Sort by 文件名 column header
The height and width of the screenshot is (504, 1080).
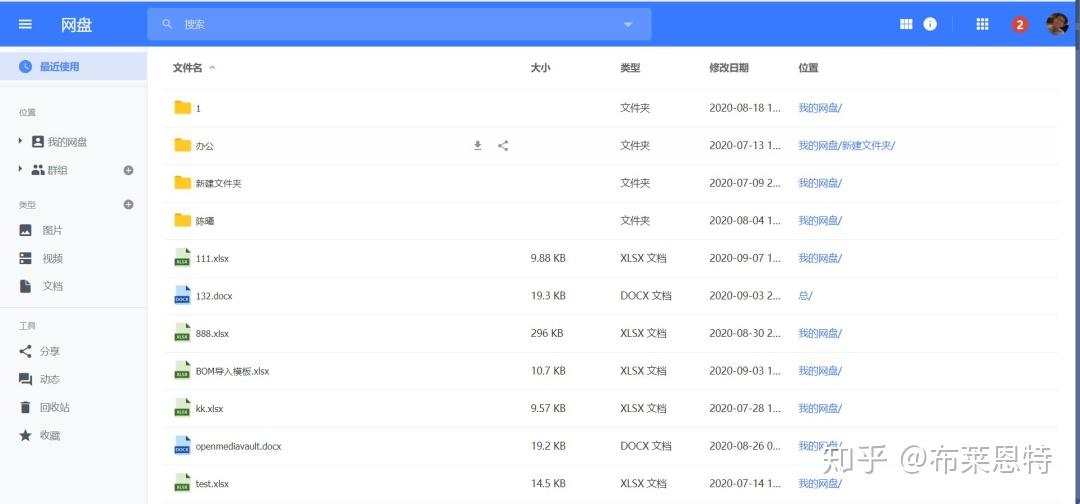pyautogui.click(x=187, y=67)
